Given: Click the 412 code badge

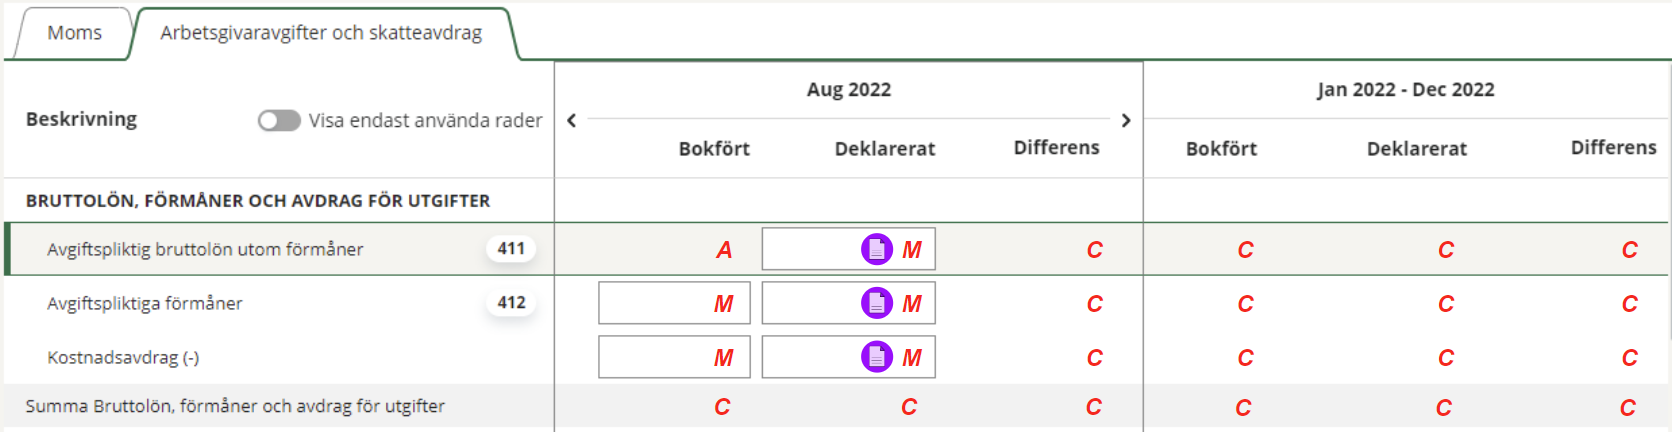Looking at the screenshot, I should coord(511,303).
